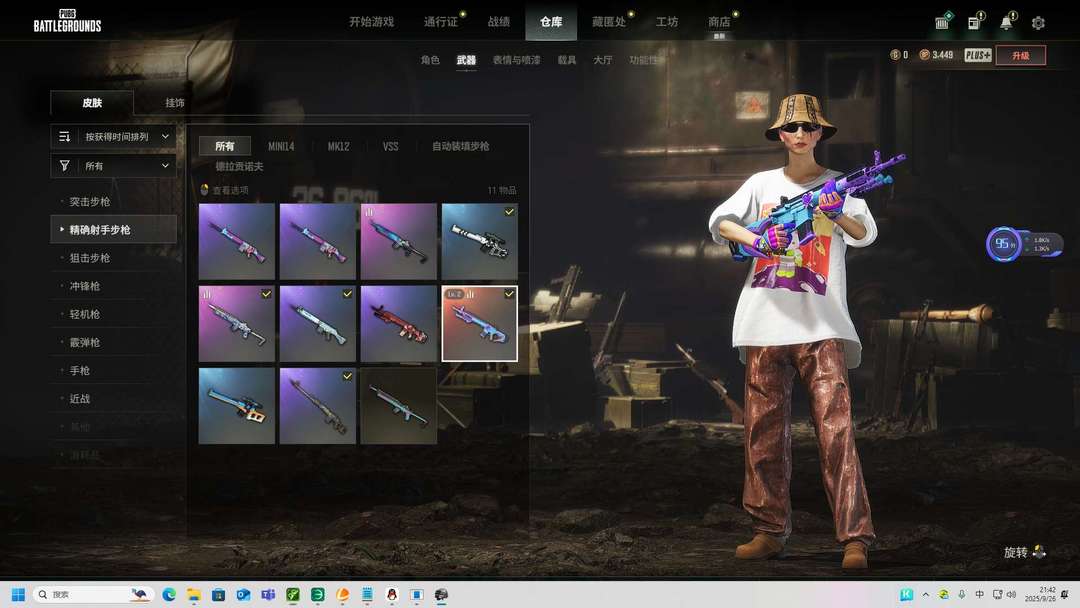Click the PLUS+ account badge

pyautogui.click(x=977, y=55)
